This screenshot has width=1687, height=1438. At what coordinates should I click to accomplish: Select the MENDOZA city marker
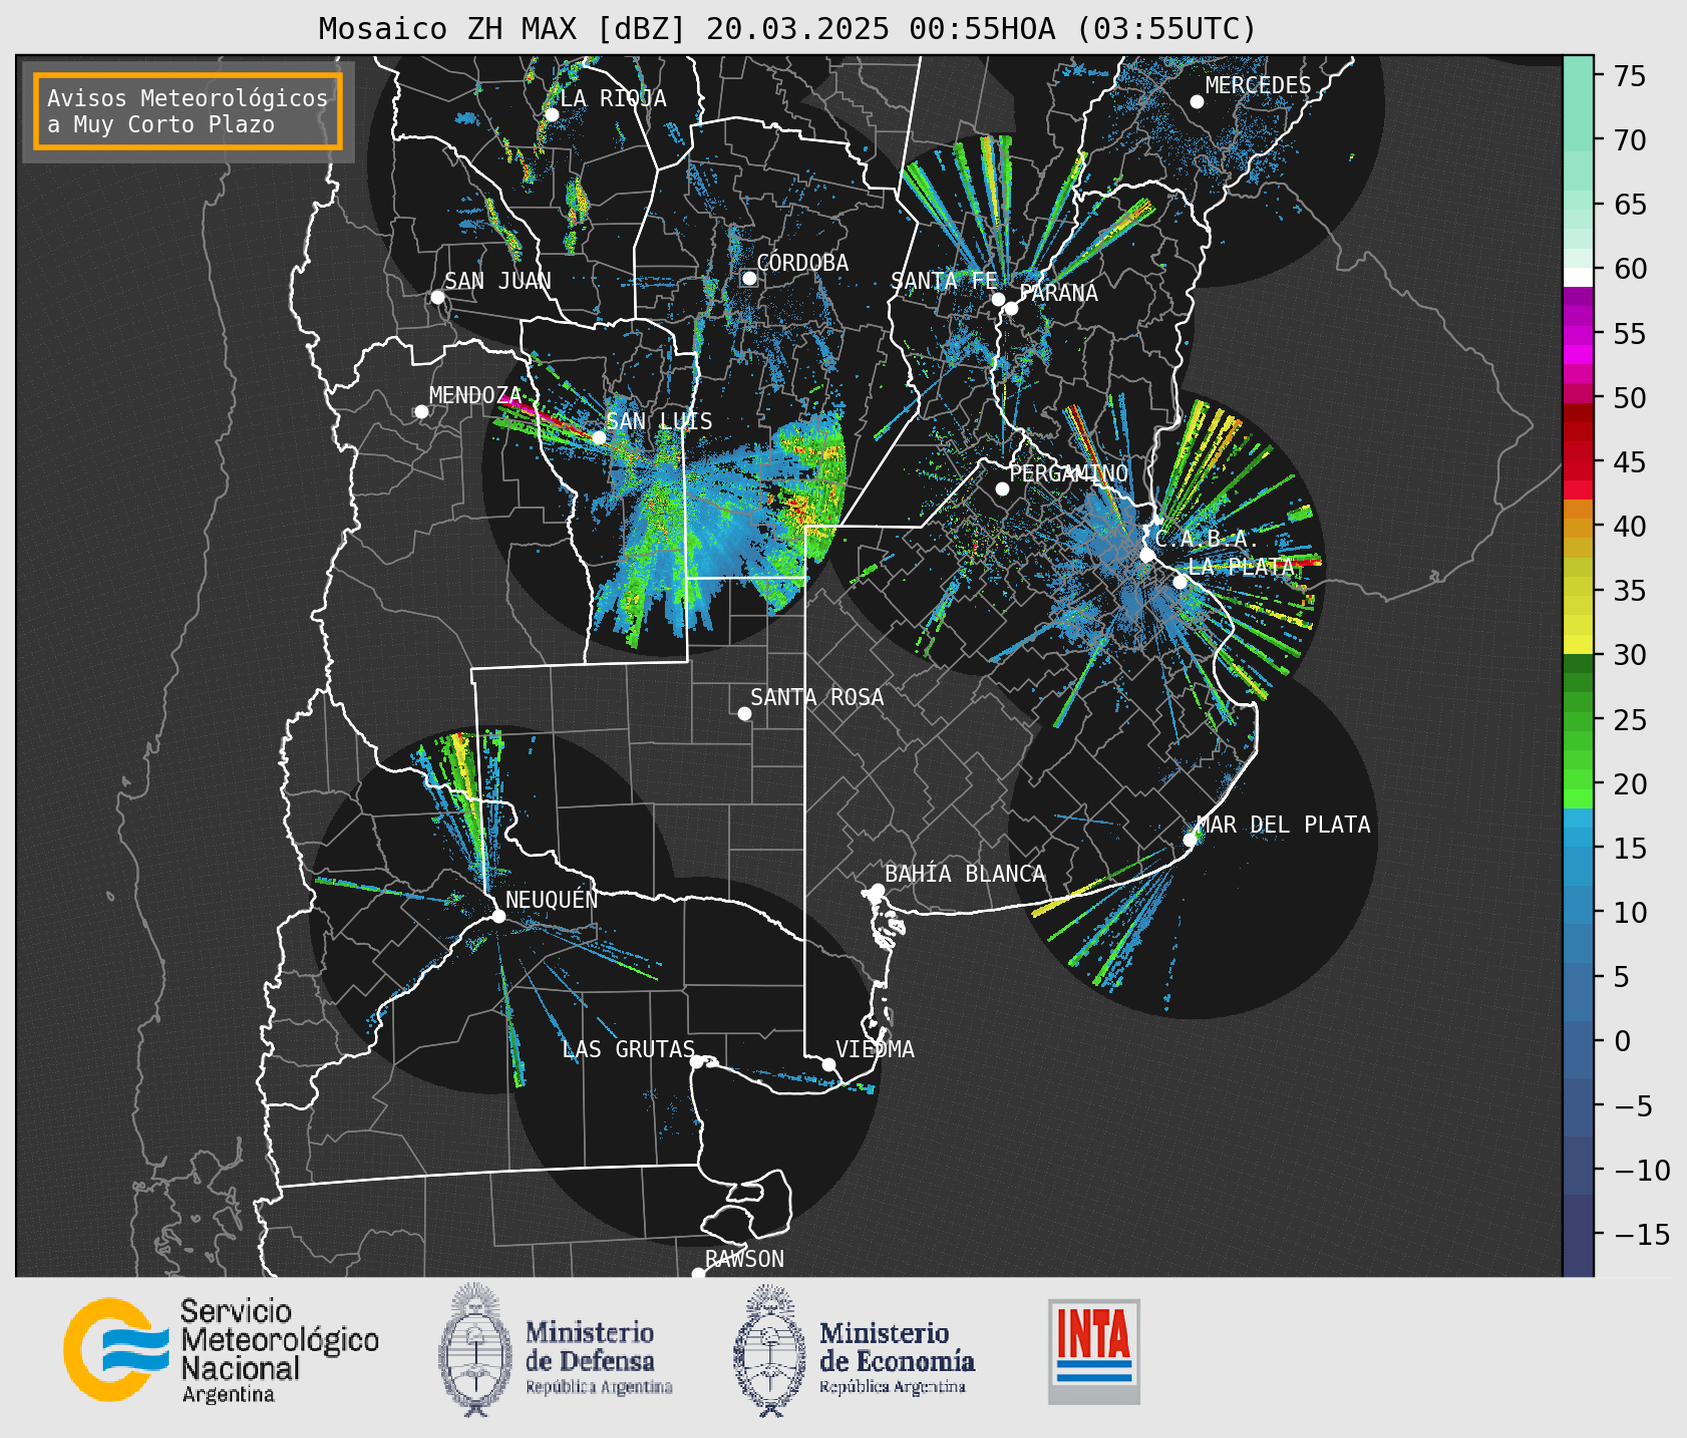tap(421, 412)
